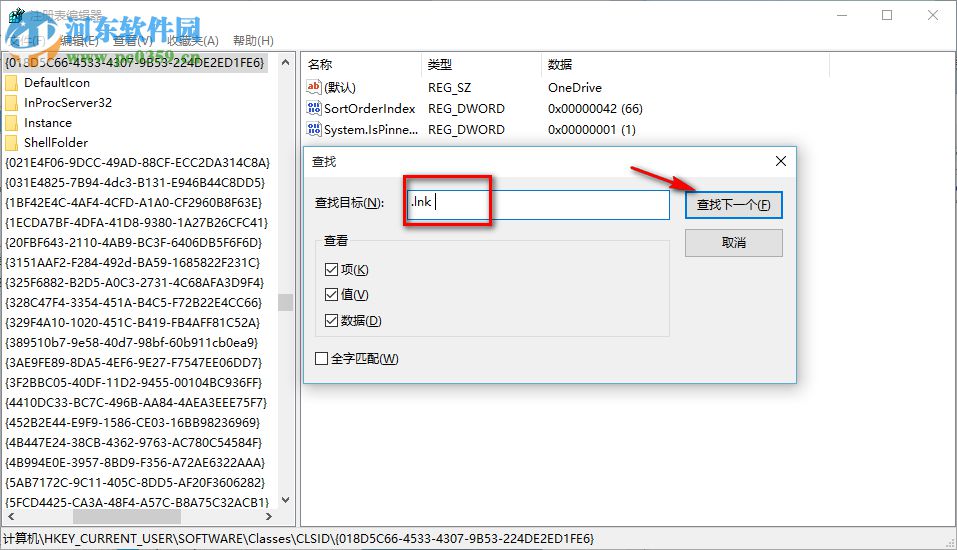Image resolution: width=957 pixels, height=550 pixels.
Task: Maximize the Registry Editor window
Action: click(887, 15)
